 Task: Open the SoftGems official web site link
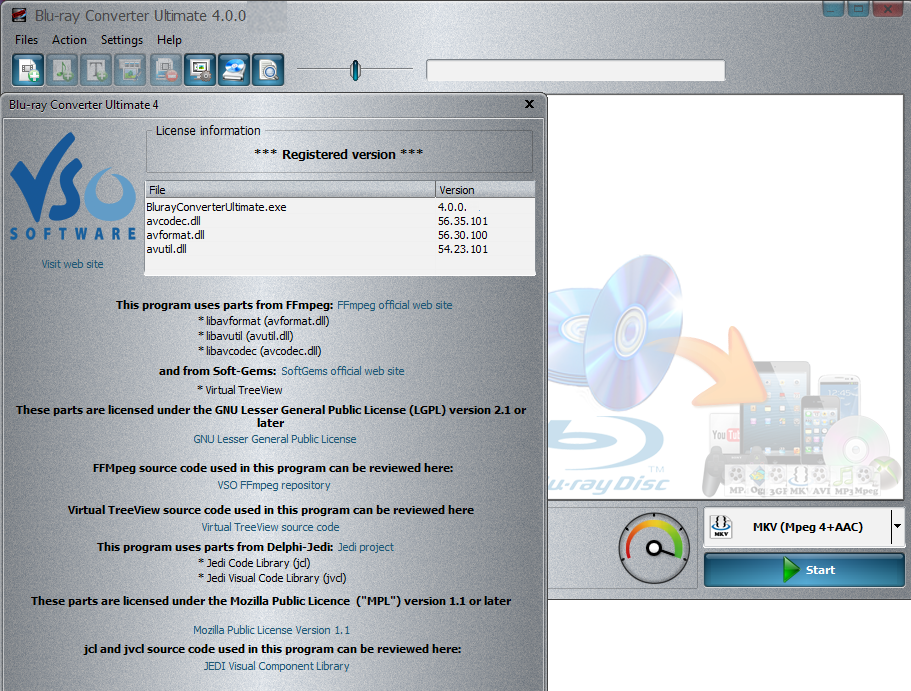coord(343,371)
